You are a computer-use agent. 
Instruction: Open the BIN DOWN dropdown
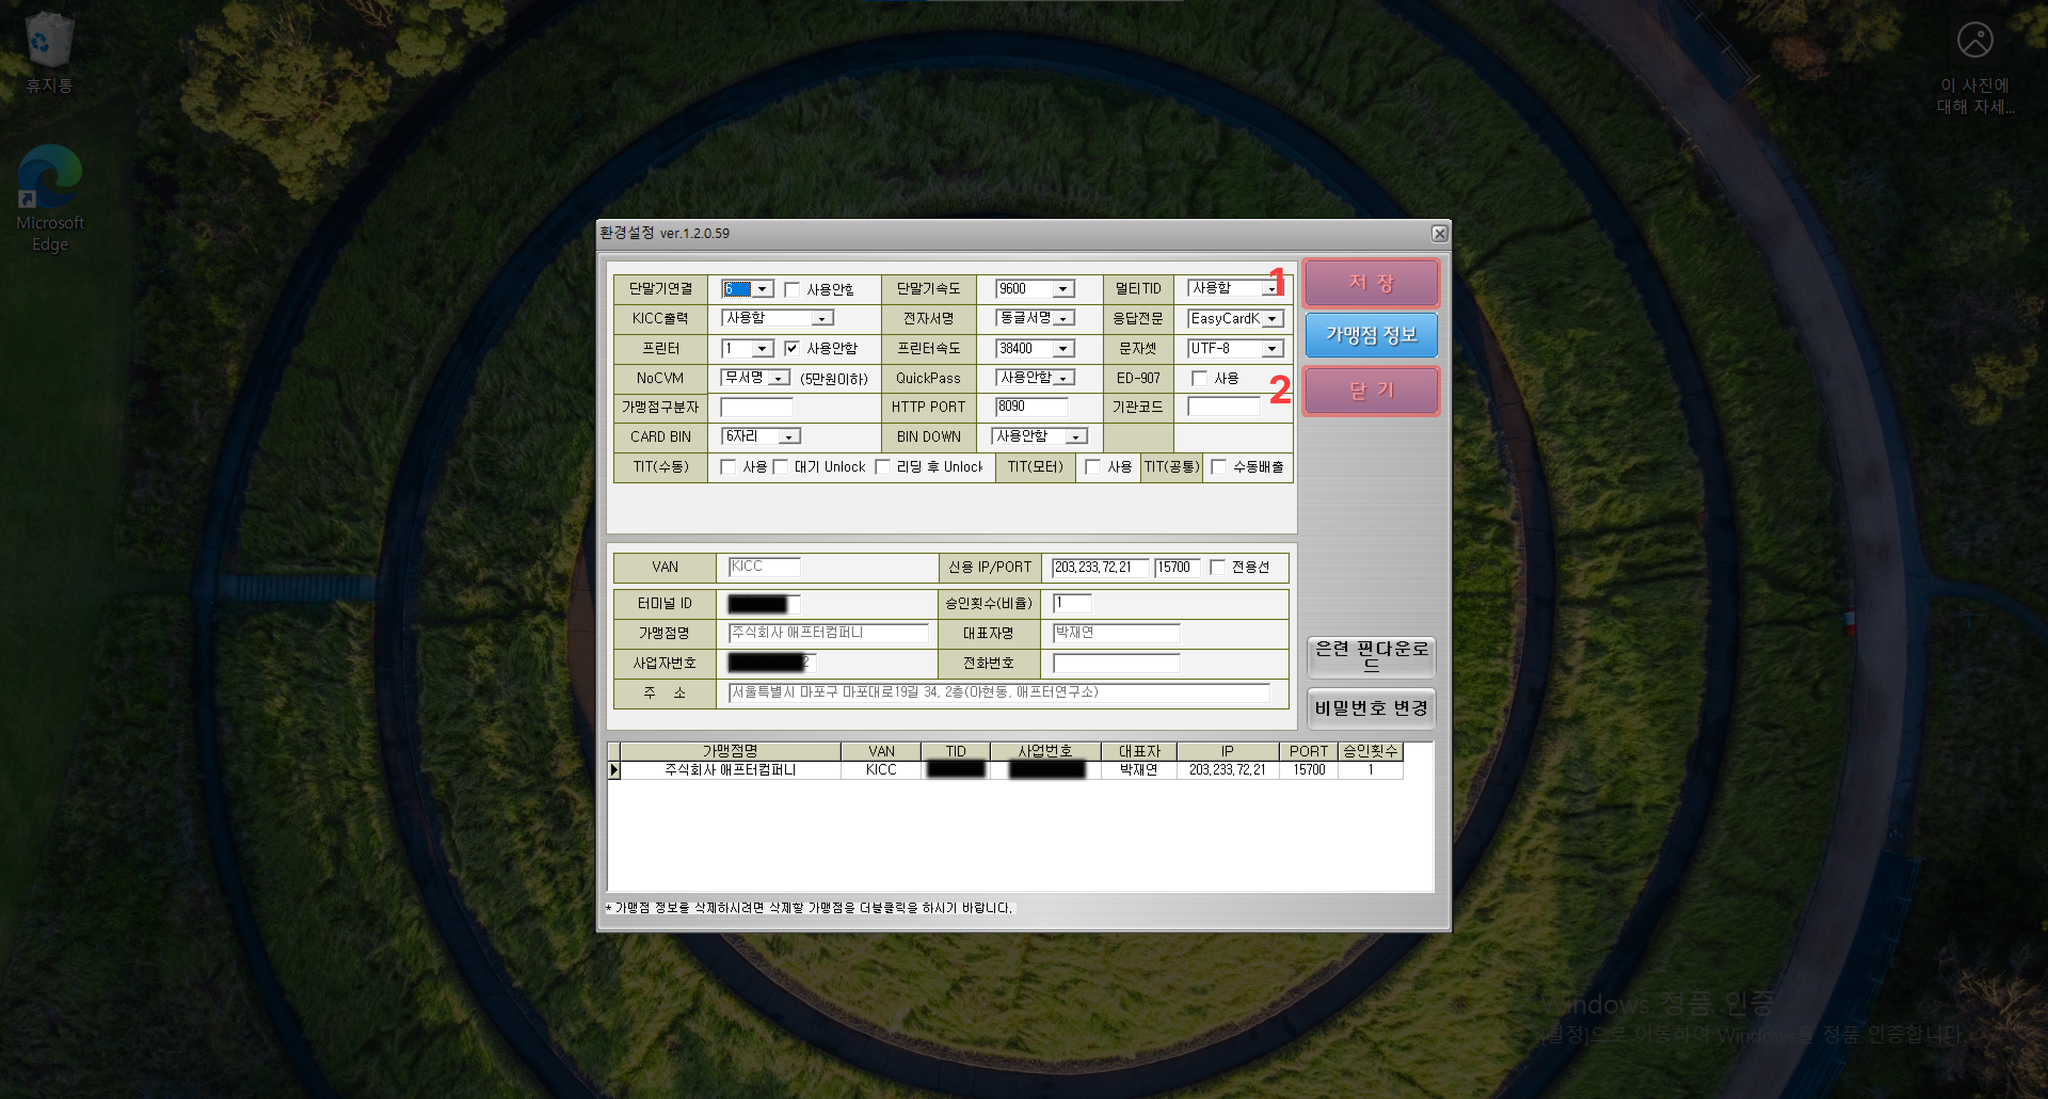1076,437
